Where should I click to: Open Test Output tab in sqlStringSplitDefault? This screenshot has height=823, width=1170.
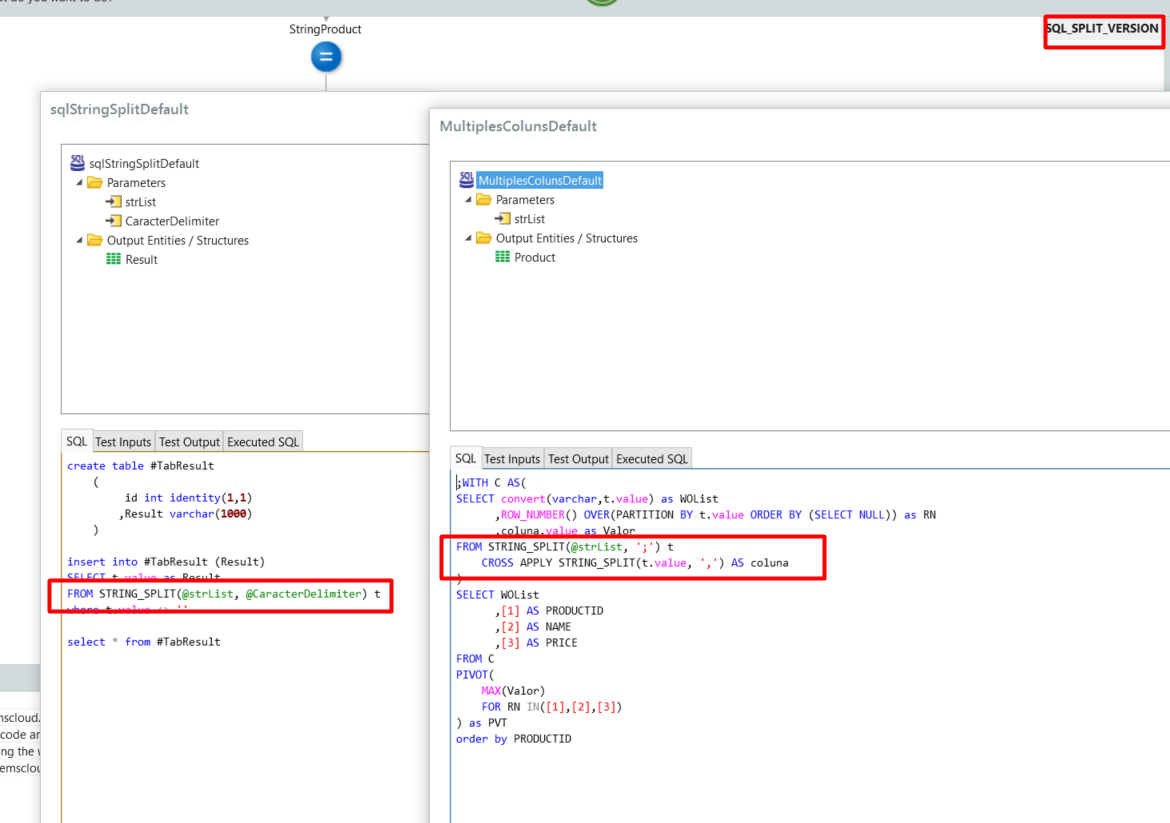click(189, 442)
